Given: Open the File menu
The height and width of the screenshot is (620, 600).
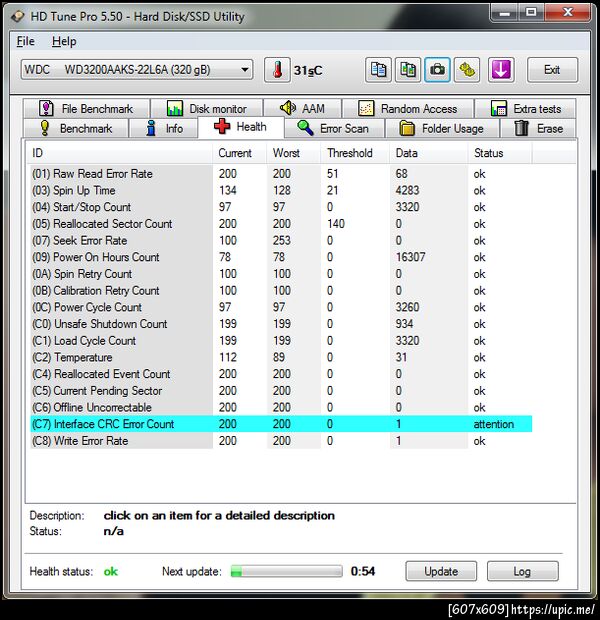Looking at the screenshot, I should click(x=25, y=41).
